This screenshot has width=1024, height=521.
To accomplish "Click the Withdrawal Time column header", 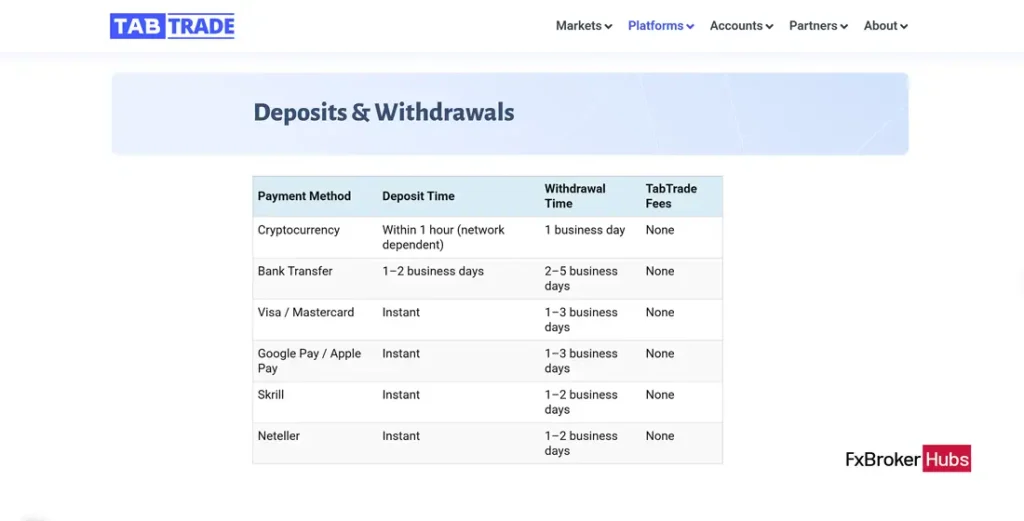I will tap(575, 196).
